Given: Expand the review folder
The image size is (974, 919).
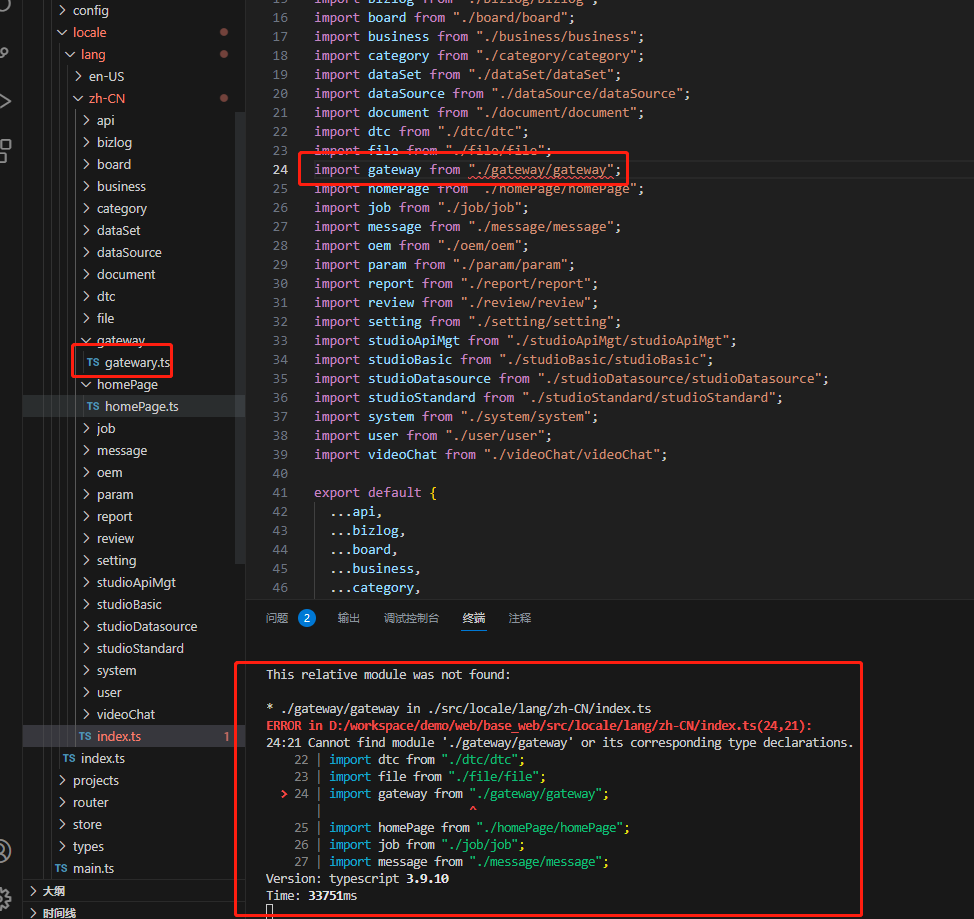Looking at the screenshot, I should pos(115,539).
